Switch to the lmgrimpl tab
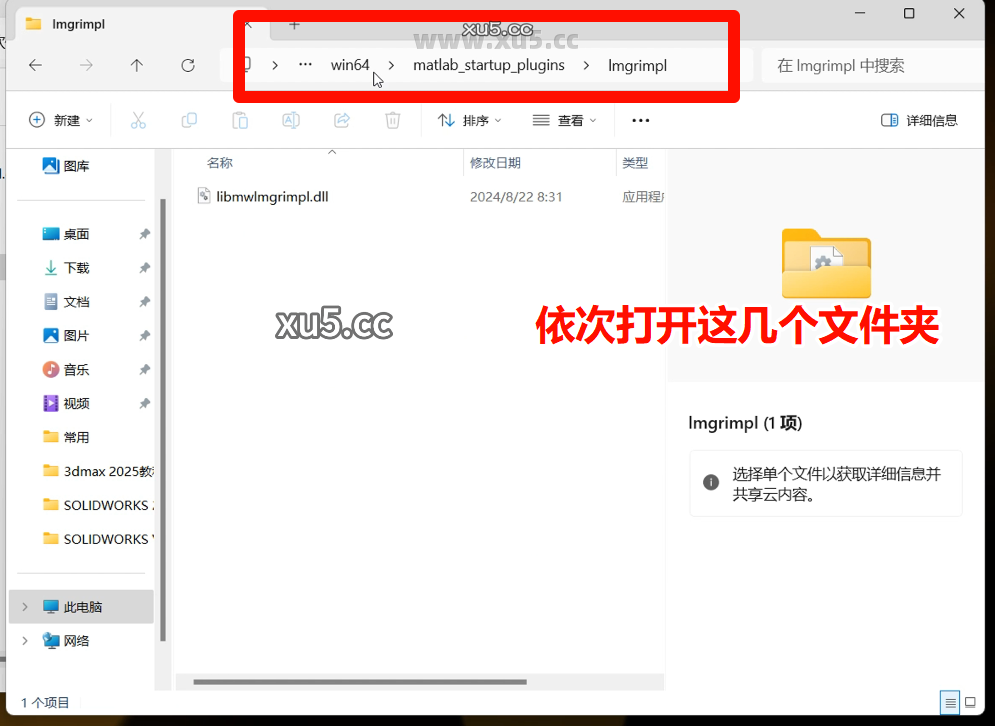This screenshot has height=726, width=995. (x=80, y=23)
